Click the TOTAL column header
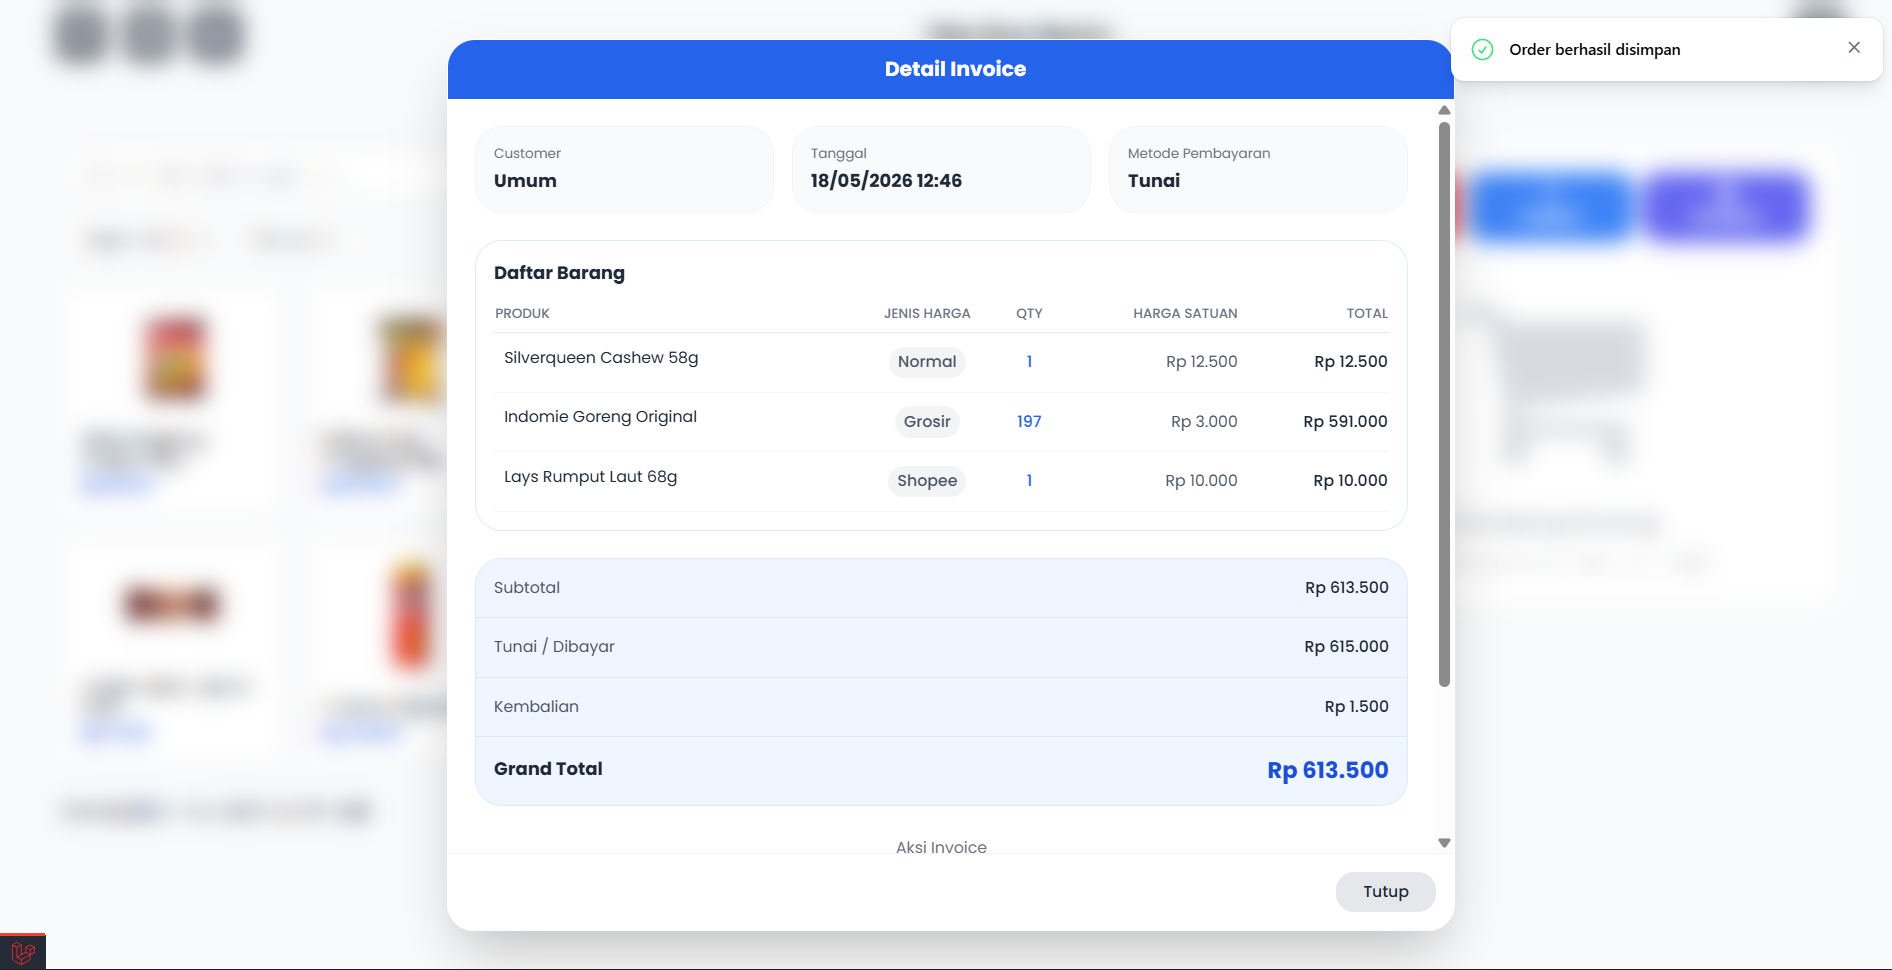 click(x=1367, y=314)
